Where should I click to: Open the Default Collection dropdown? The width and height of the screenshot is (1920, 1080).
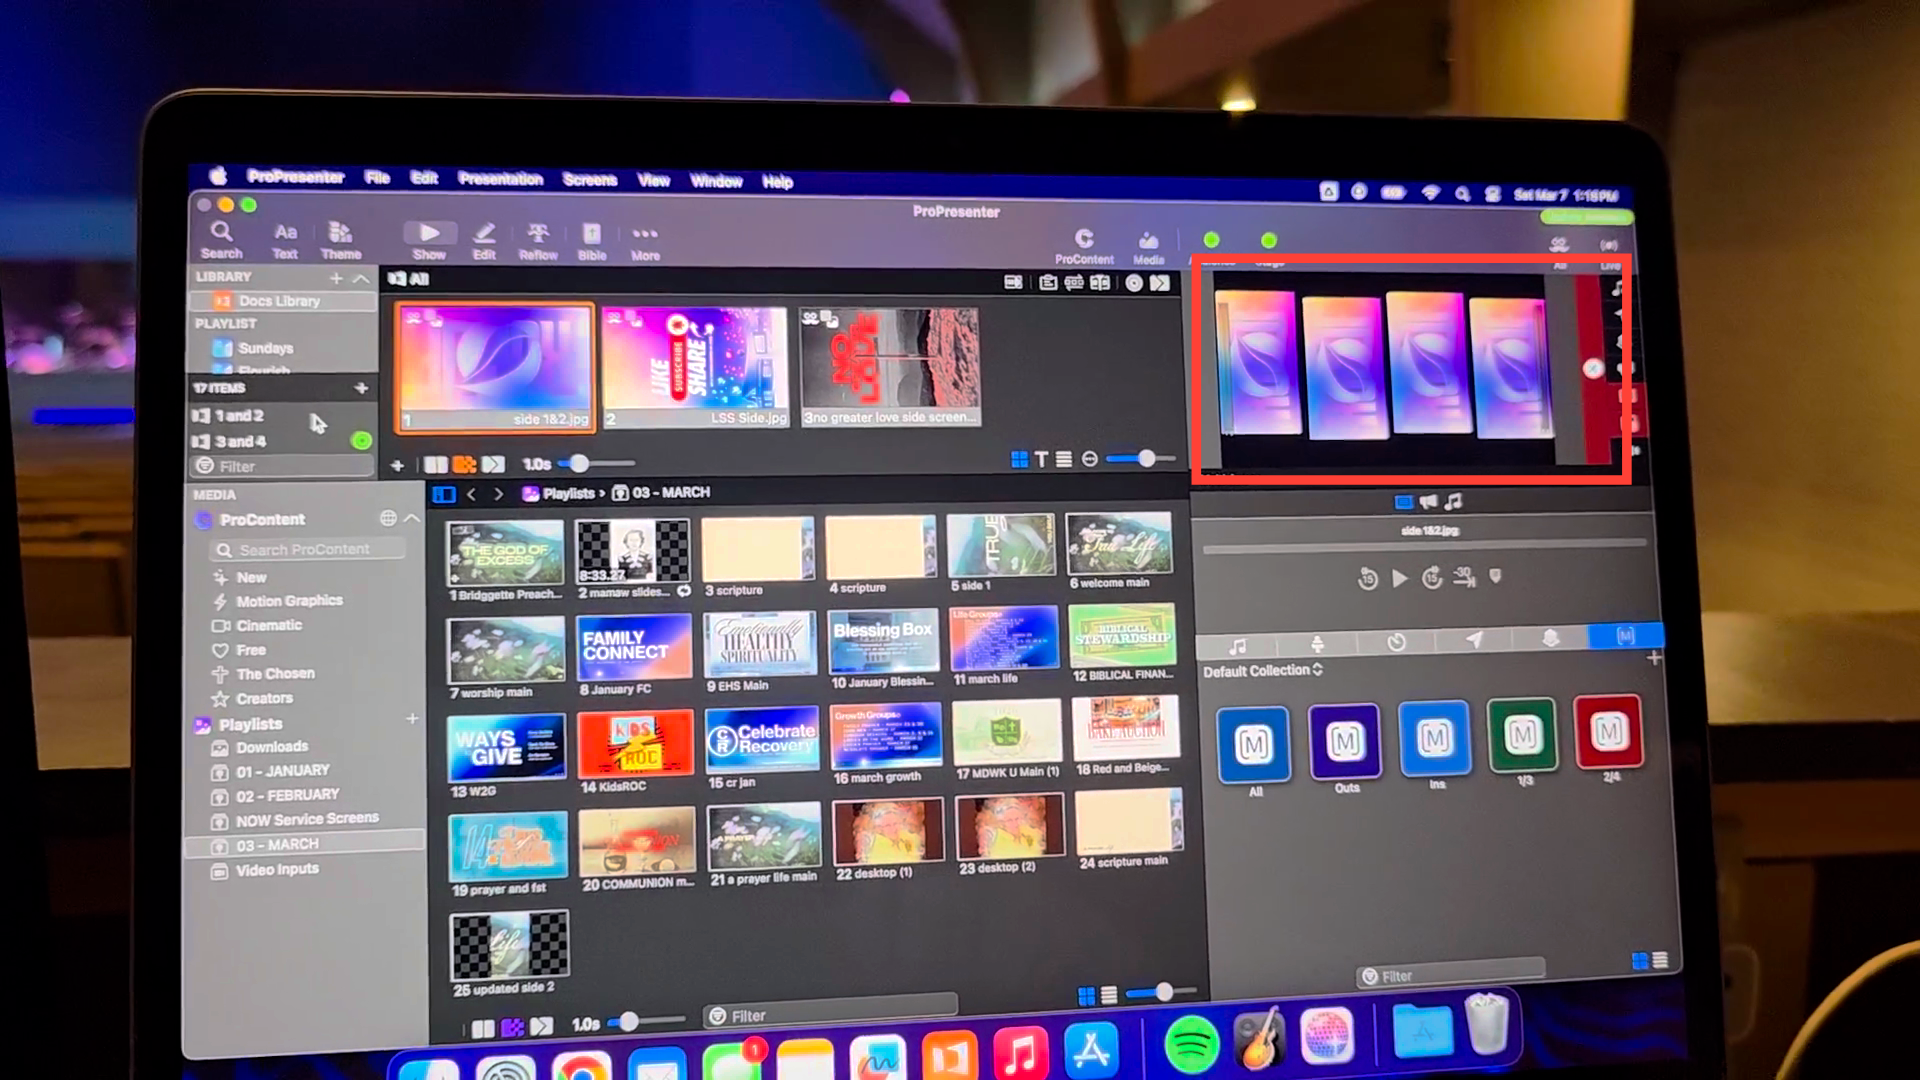click(1262, 670)
